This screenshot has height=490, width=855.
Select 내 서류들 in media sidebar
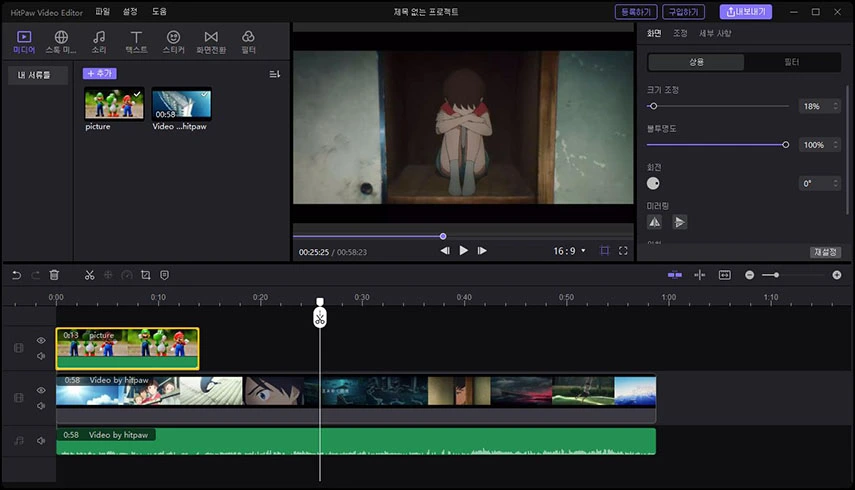click(38, 75)
